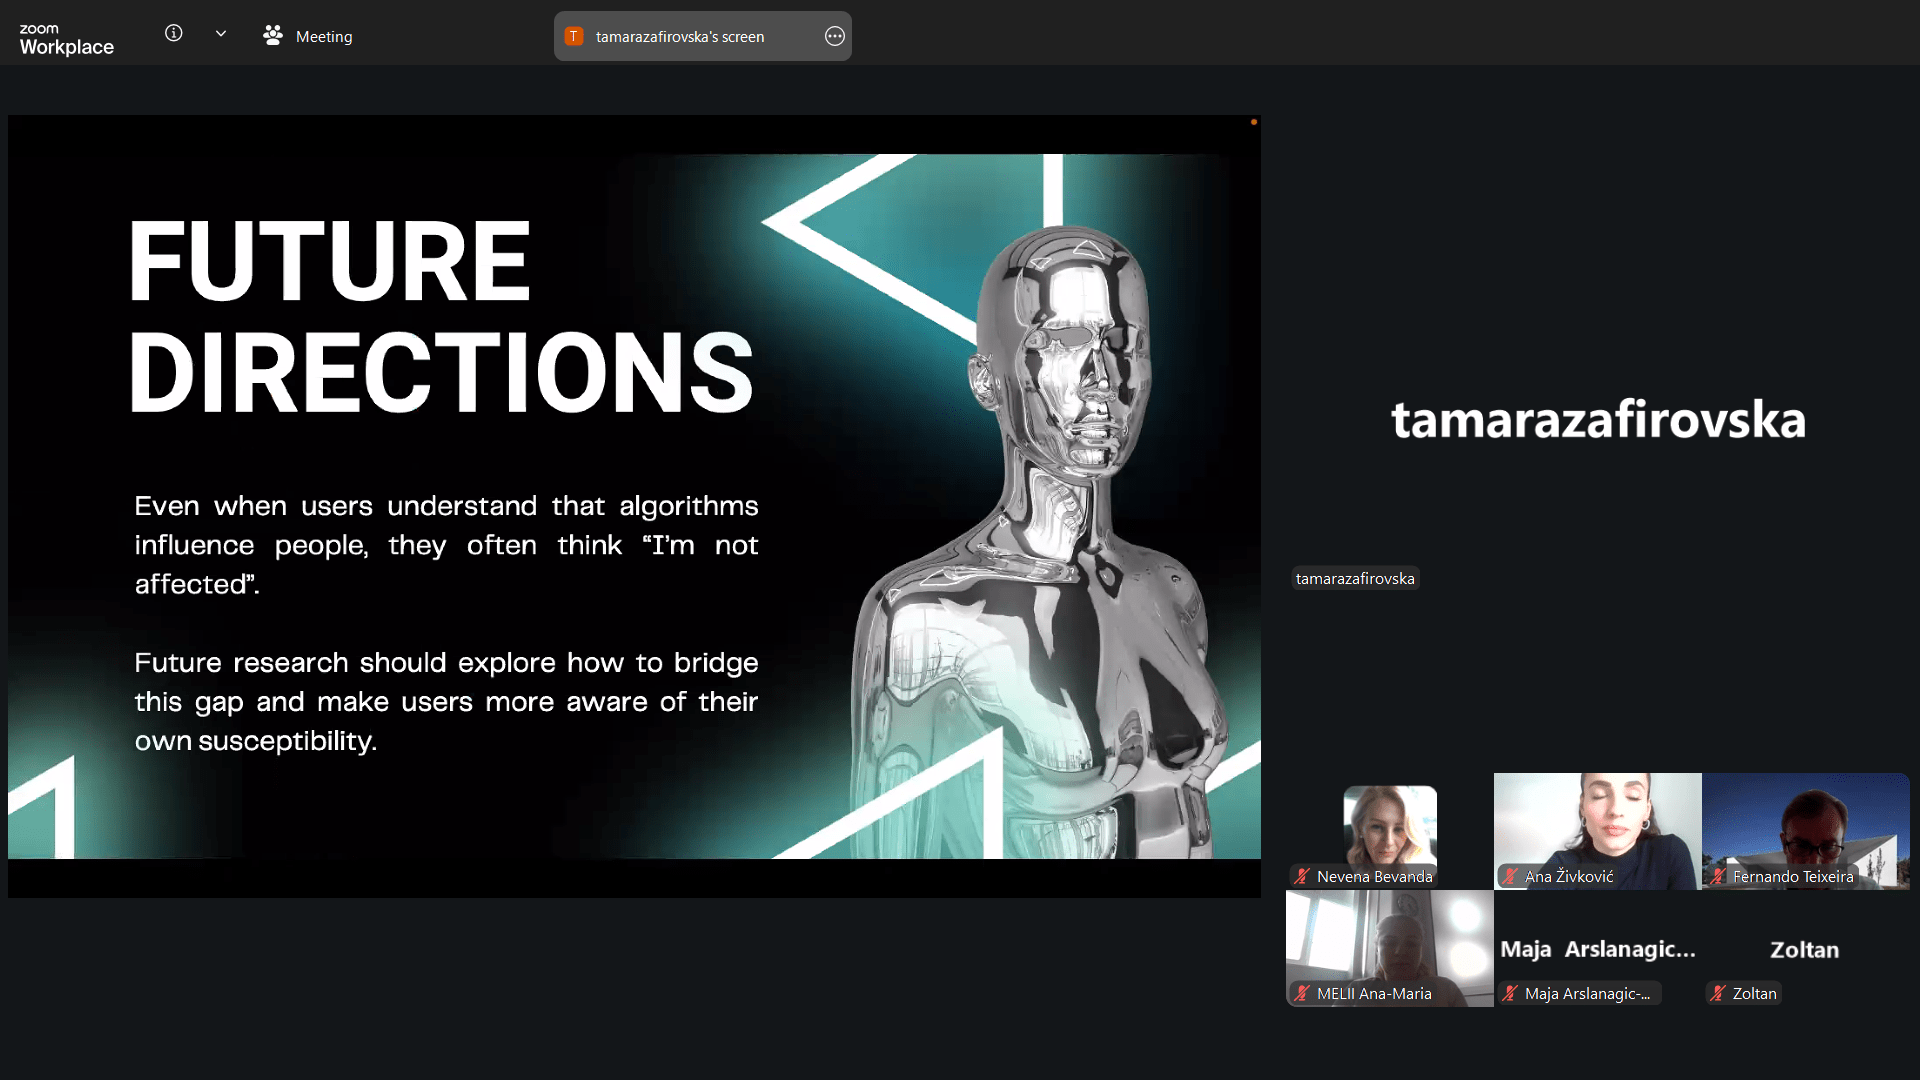Click the Meeting participants people icon
1920x1080 pixels.
[x=272, y=36]
